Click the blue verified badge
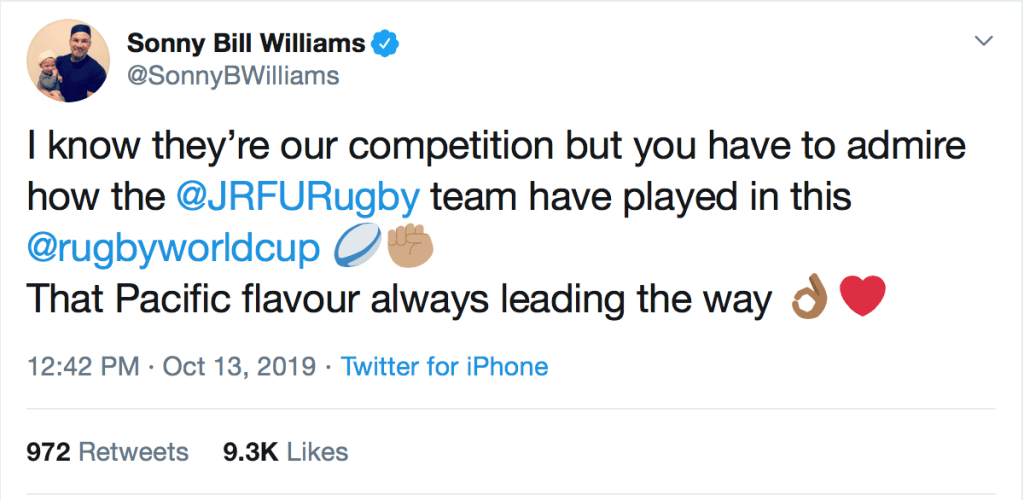Image resolution: width=1024 pixels, height=500 pixels. 386,43
